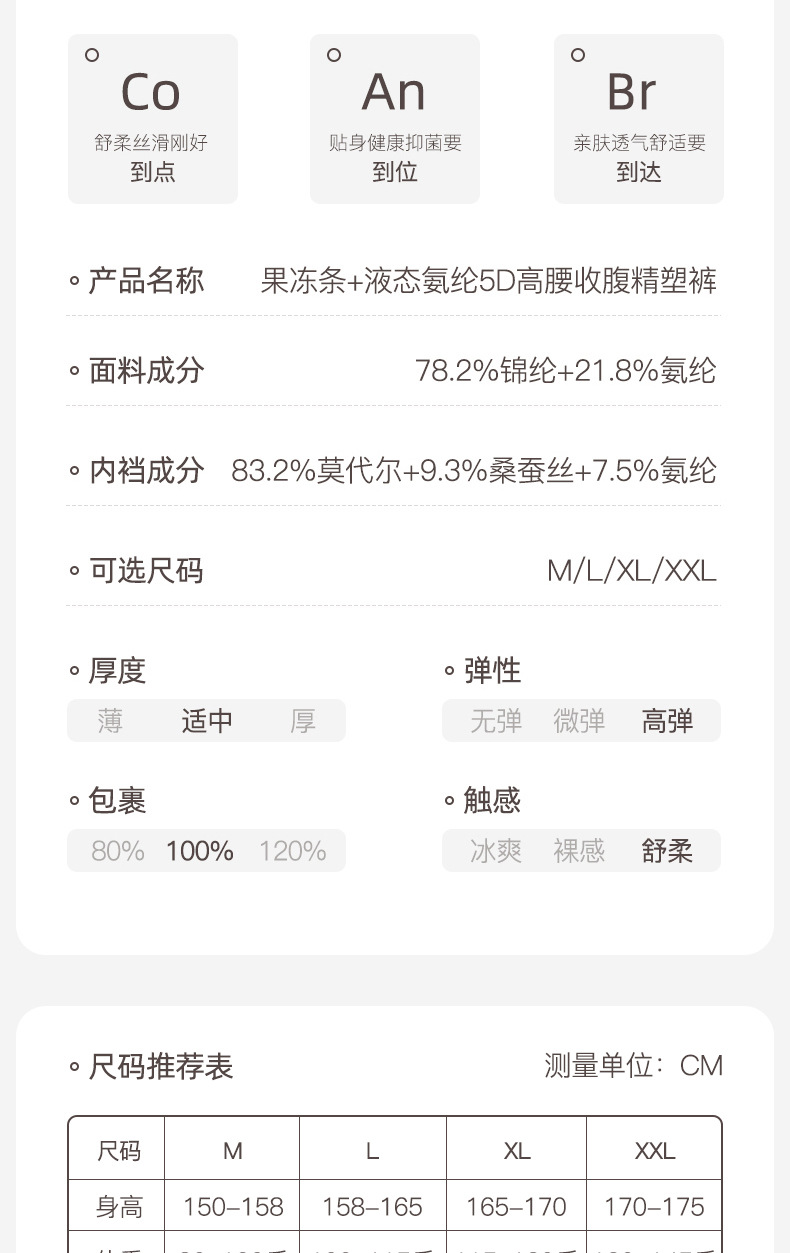Pick 120% wrap coverage option
The image size is (790, 1253).
[292, 851]
